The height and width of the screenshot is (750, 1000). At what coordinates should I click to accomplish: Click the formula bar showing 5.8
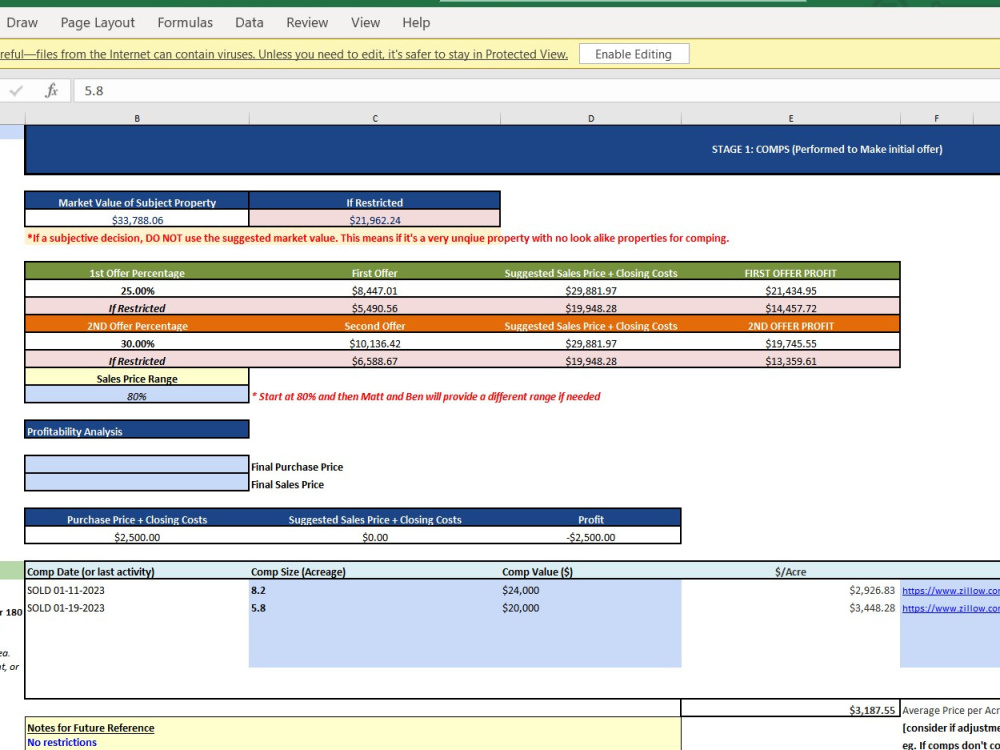(536, 91)
